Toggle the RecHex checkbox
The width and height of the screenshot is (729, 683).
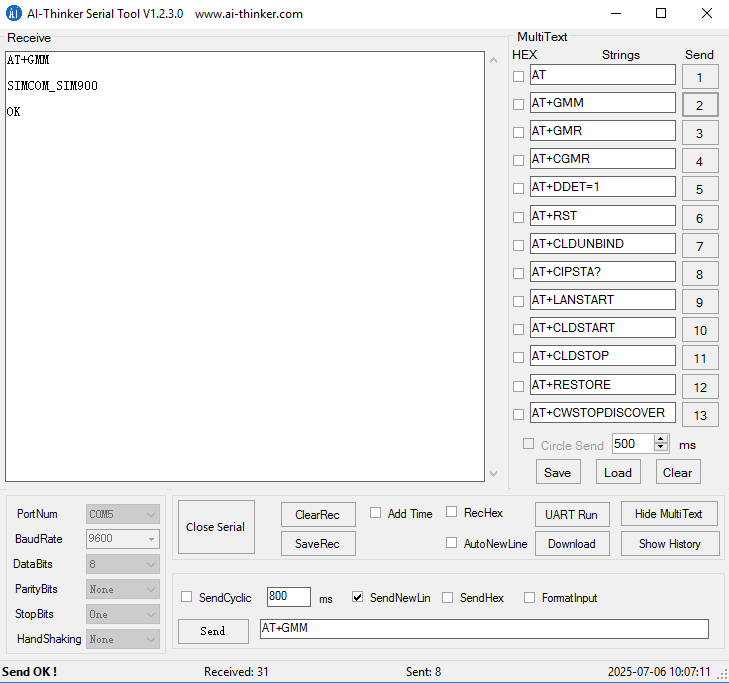tap(452, 513)
